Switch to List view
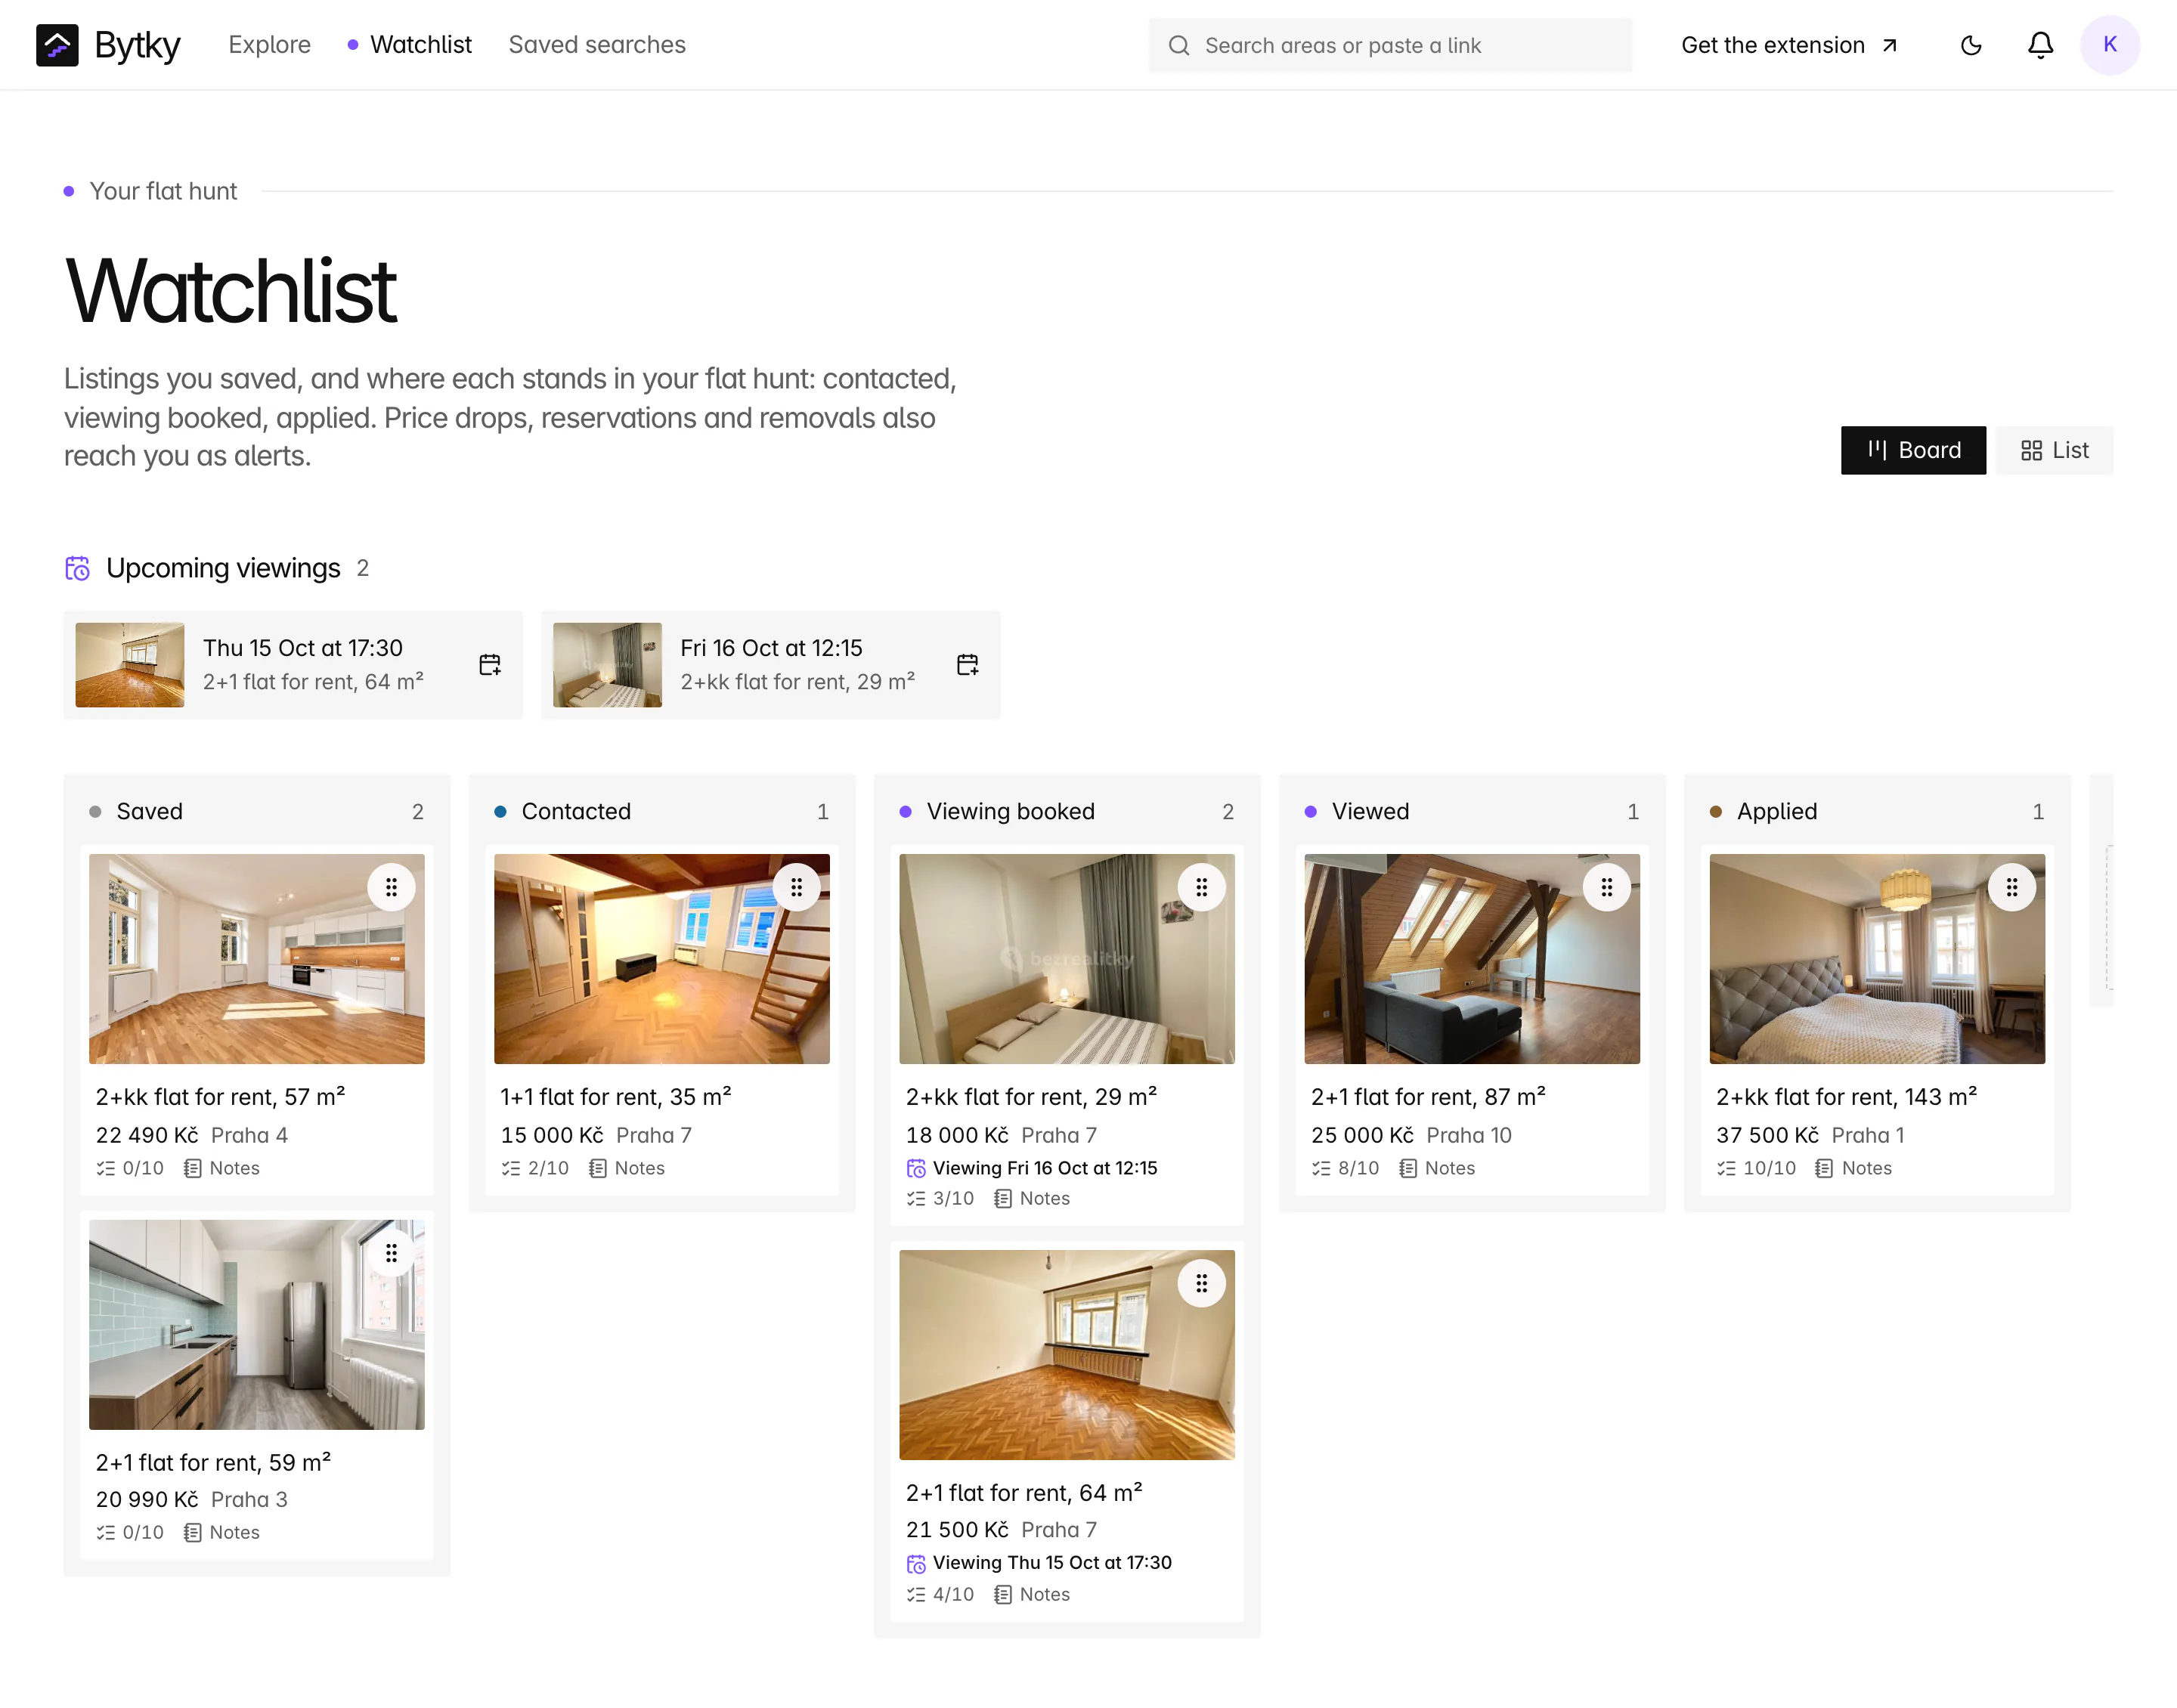Viewport: 2177px width, 1708px height. (x=2054, y=450)
